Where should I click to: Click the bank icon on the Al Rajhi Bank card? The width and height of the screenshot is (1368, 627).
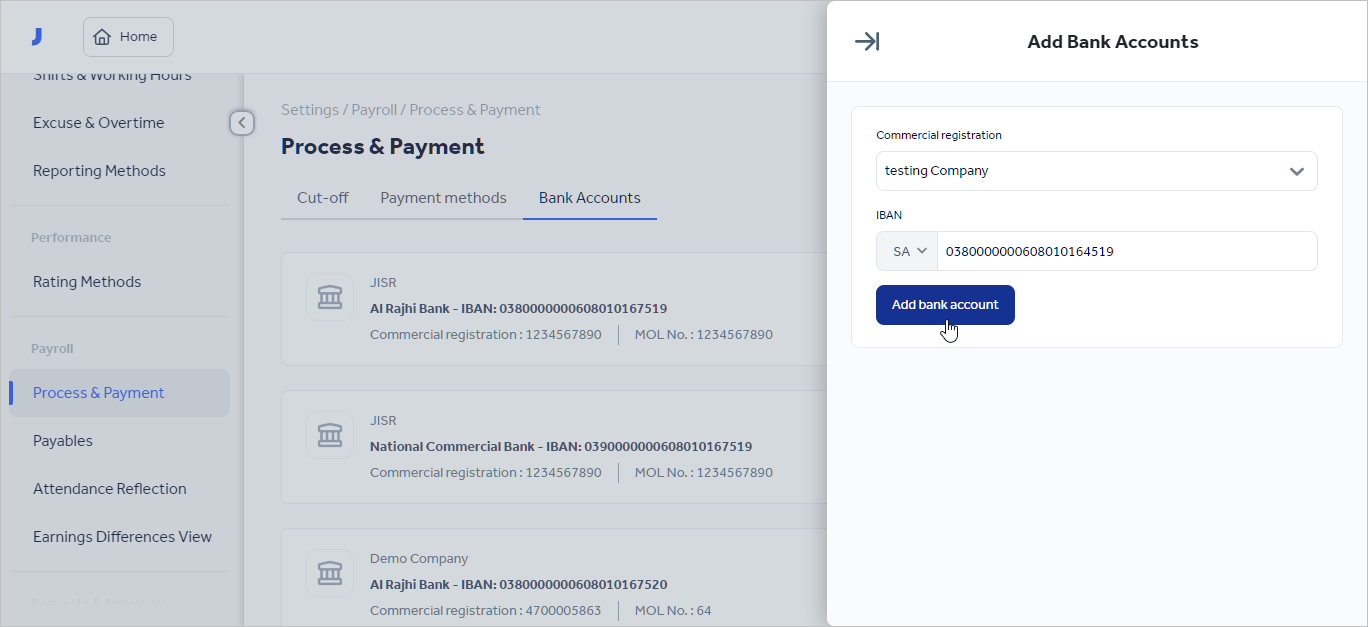[329, 297]
